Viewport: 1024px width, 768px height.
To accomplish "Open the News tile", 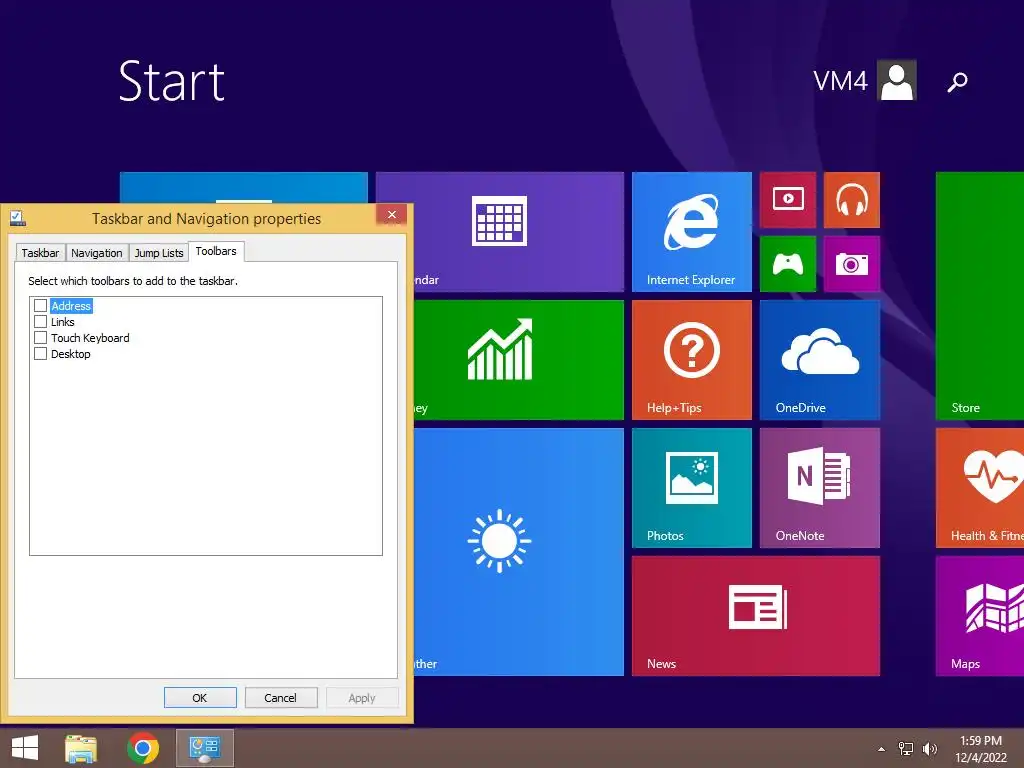I will (x=756, y=616).
